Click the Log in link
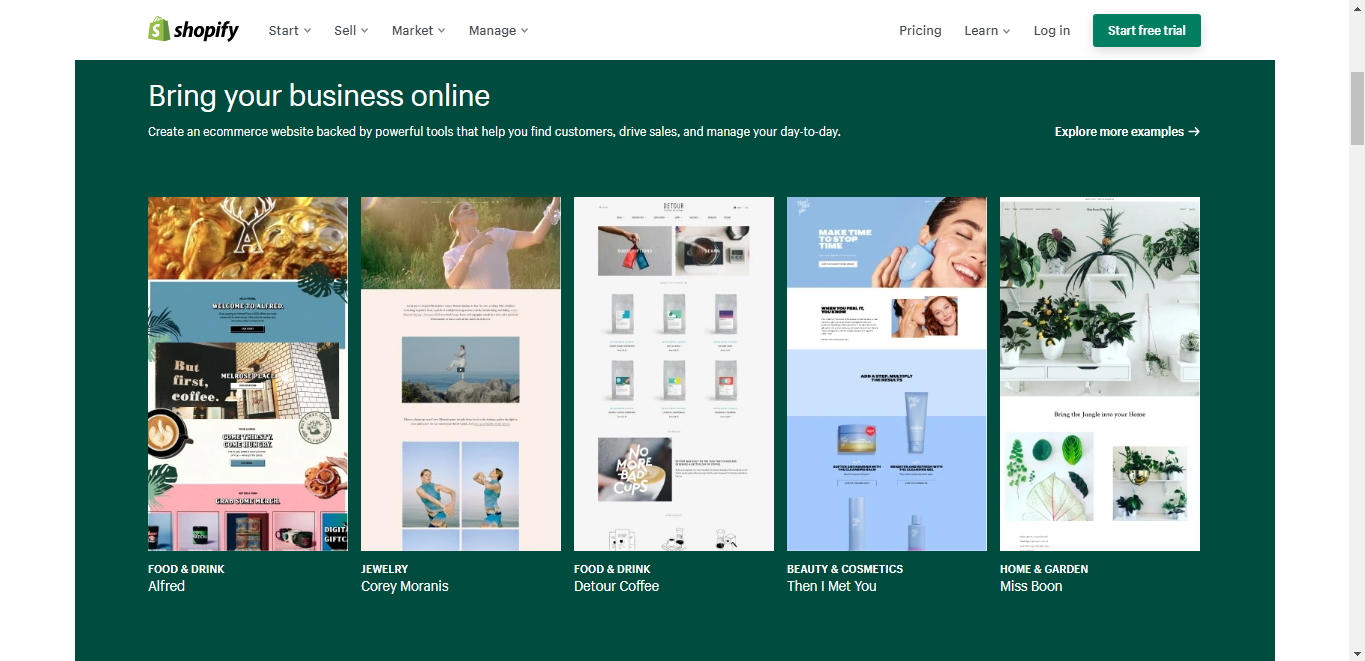Image resolution: width=1365 pixels, height=661 pixels. (1051, 31)
